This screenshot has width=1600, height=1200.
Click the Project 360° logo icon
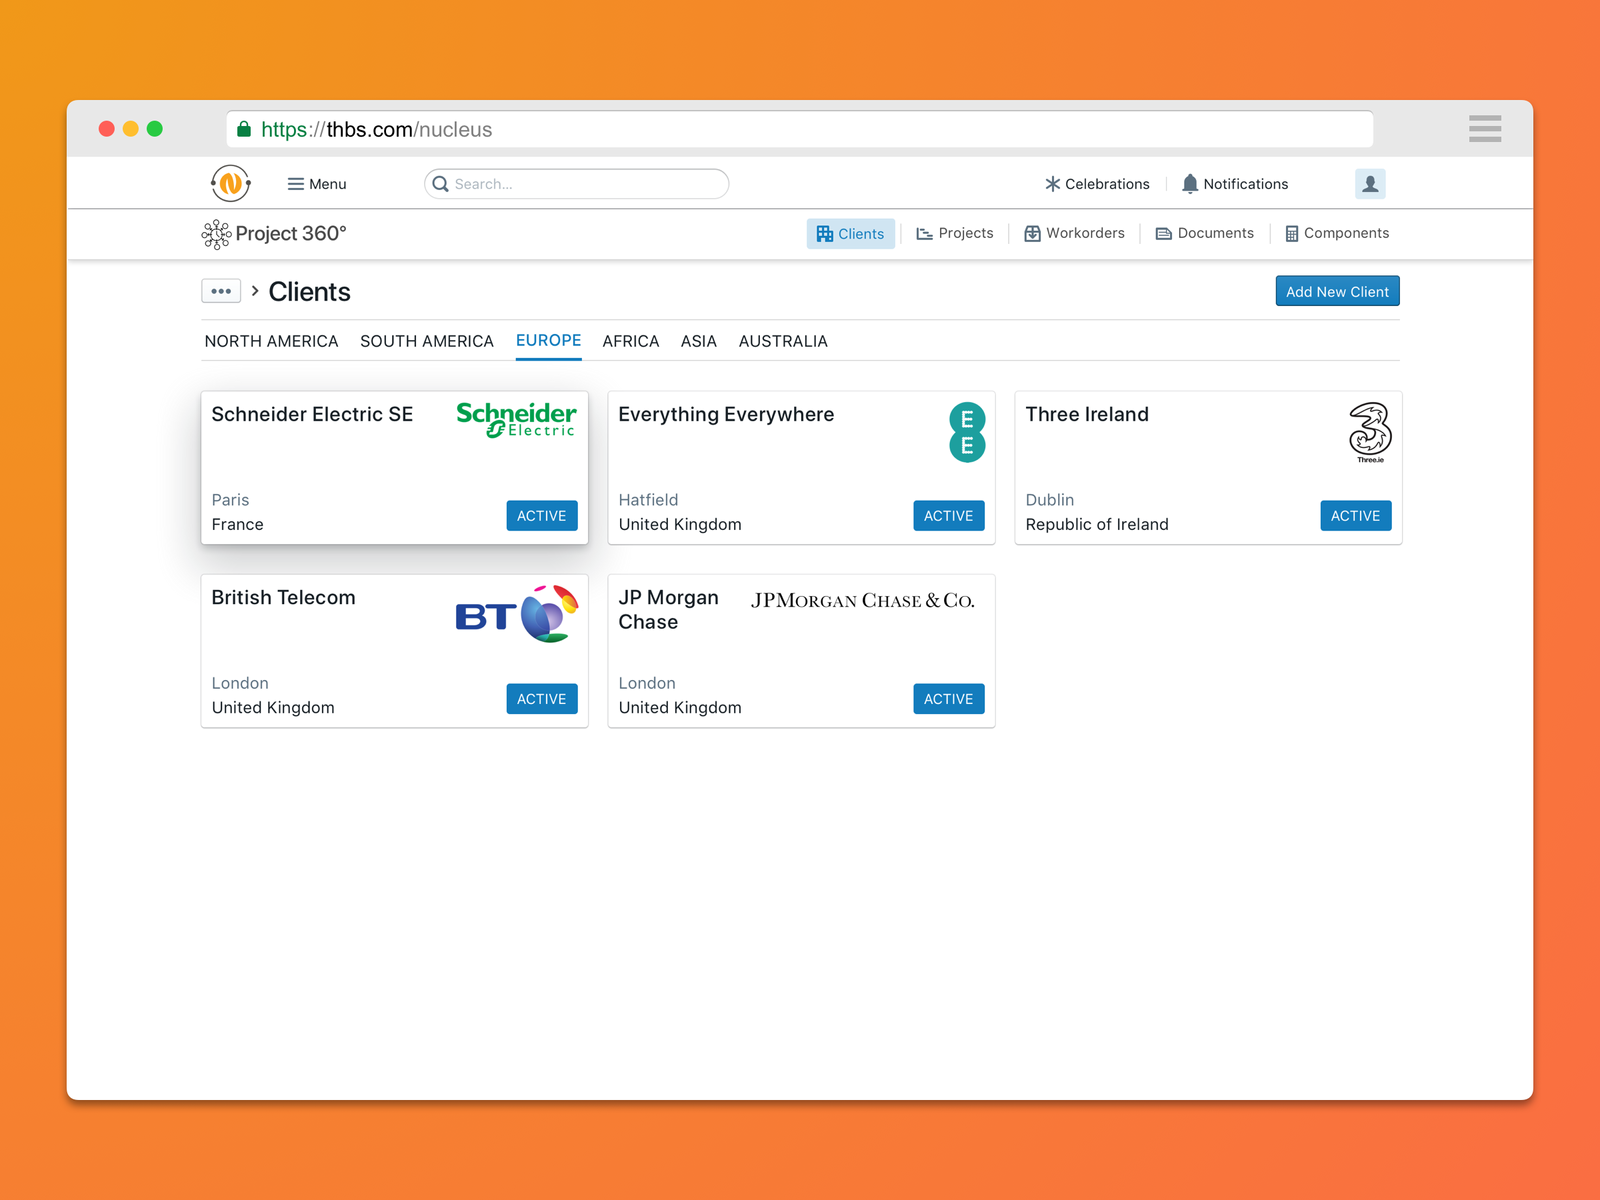(x=216, y=234)
